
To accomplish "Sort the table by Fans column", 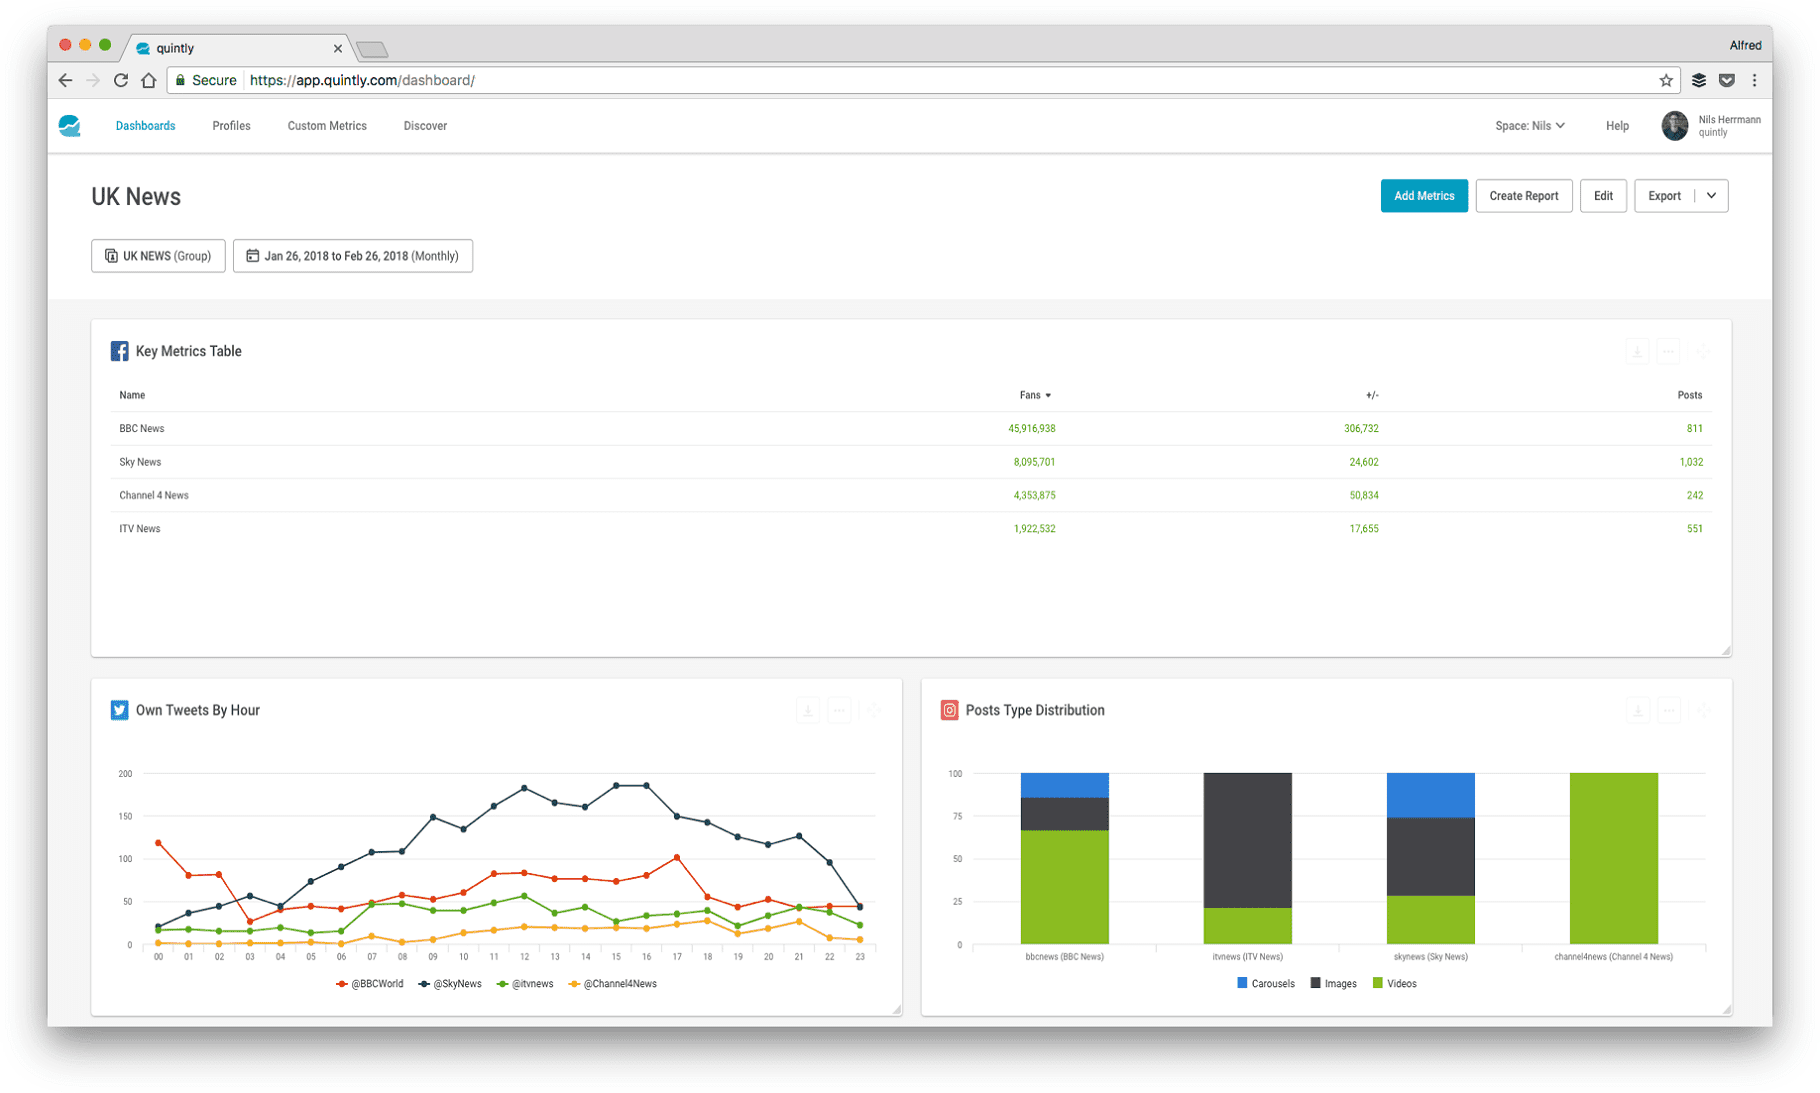I will tap(1035, 395).
